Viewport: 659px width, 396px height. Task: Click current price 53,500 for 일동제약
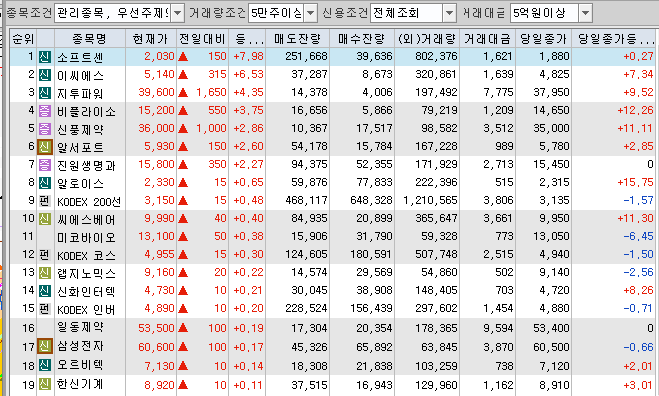pyautogui.click(x=156, y=328)
